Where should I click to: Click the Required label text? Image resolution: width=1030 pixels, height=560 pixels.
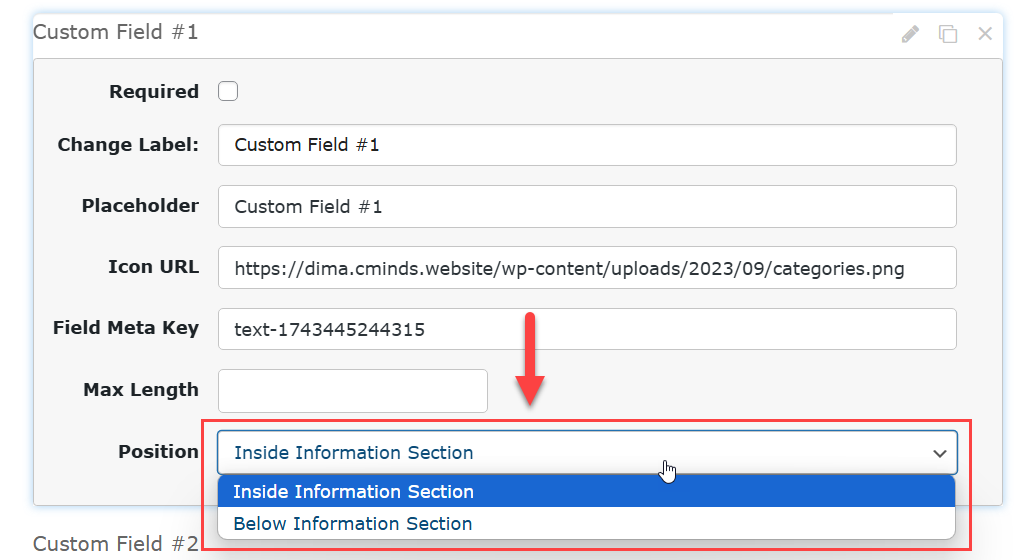click(x=154, y=92)
